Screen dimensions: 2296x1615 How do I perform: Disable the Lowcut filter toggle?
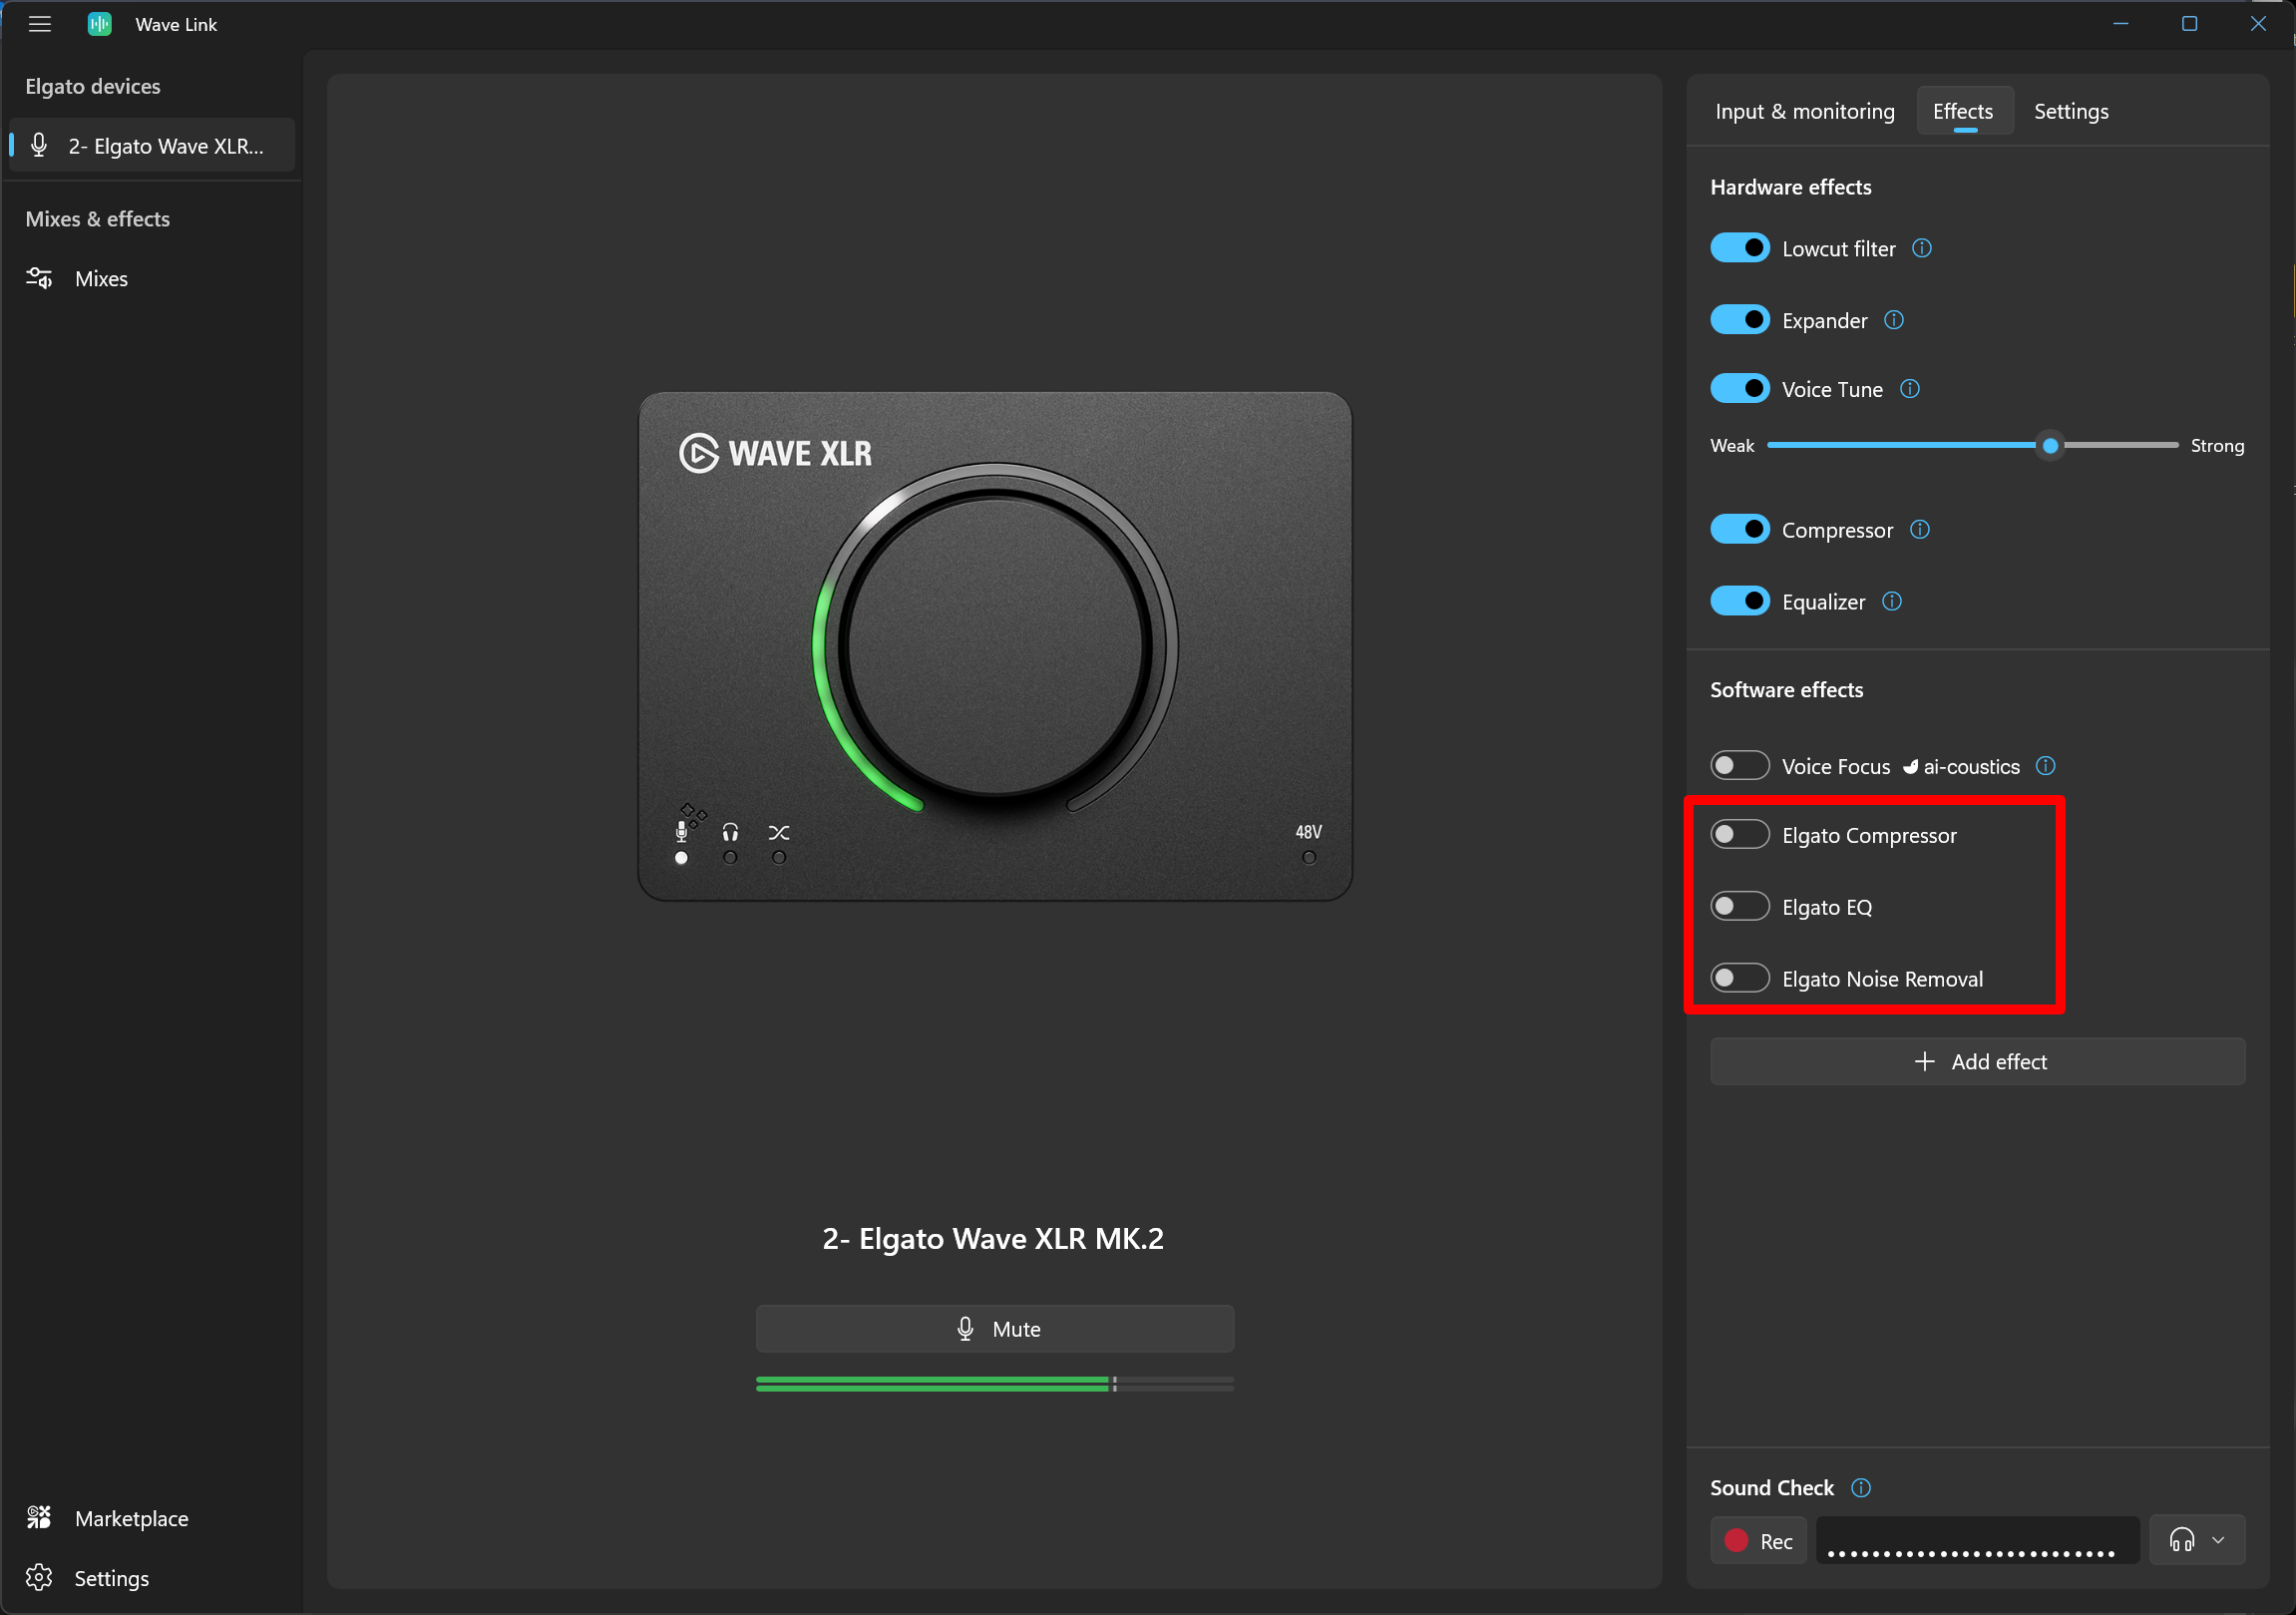click(x=1739, y=248)
